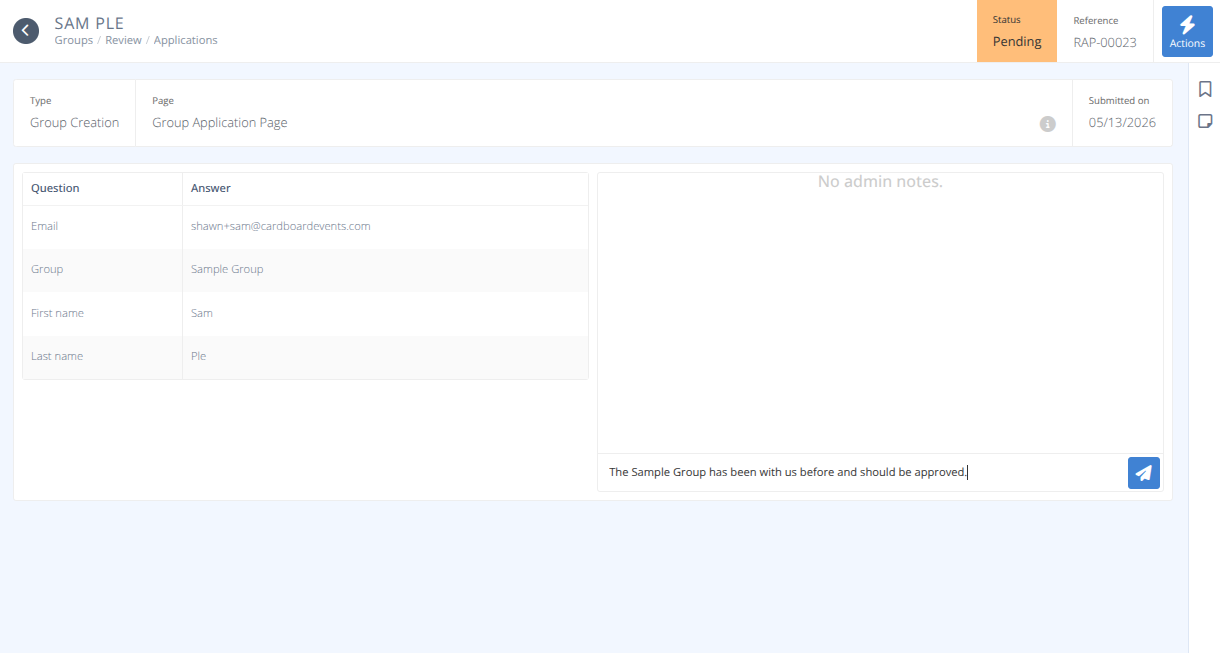Click the SAM PLE page title

coord(89,22)
